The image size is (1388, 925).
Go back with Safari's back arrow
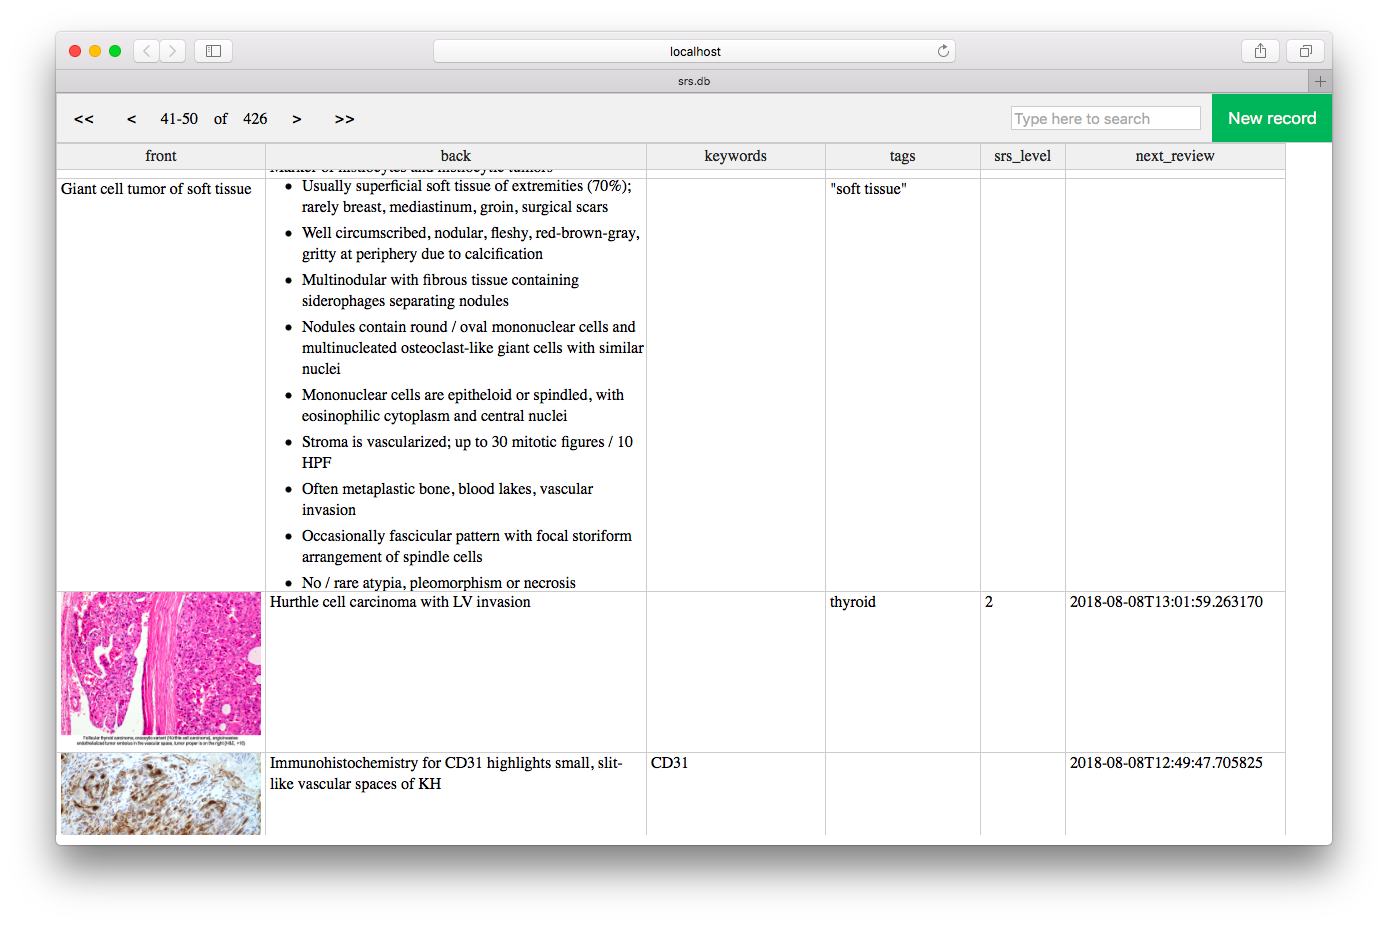tap(147, 51)
